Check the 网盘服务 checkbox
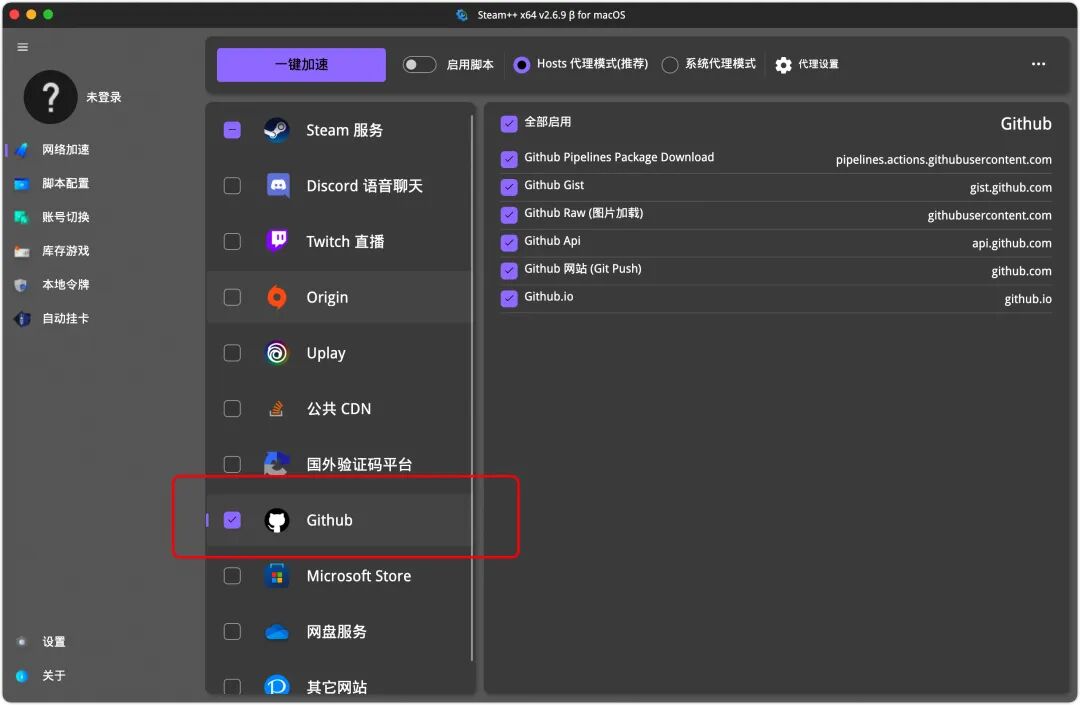Viewport: 1080px width, 705px height. click(x=232, y=631)
